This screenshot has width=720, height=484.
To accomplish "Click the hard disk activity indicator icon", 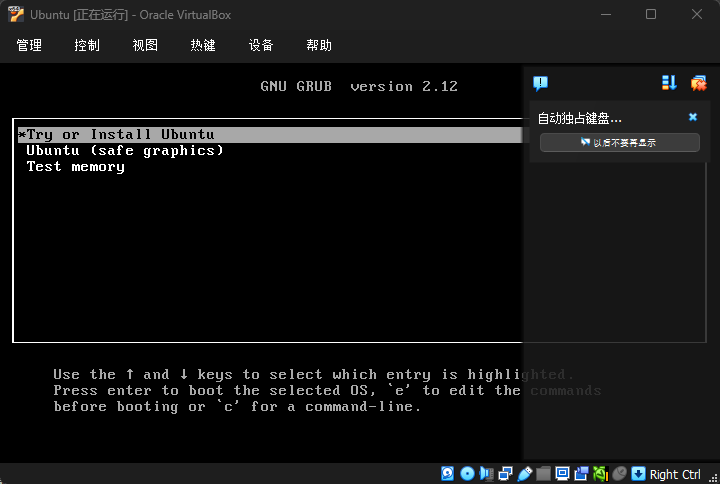I will 448,474.
